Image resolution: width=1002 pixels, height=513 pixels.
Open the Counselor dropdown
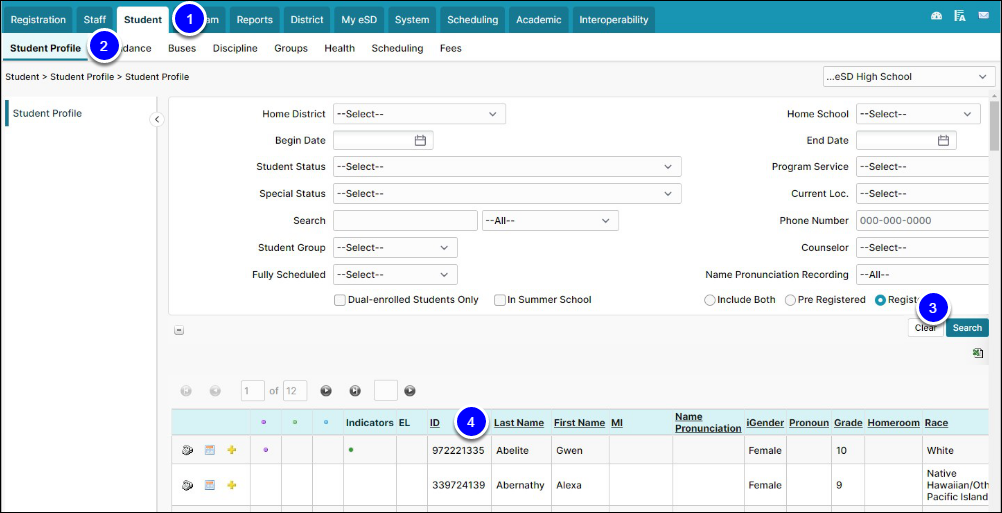click(923, 247)
